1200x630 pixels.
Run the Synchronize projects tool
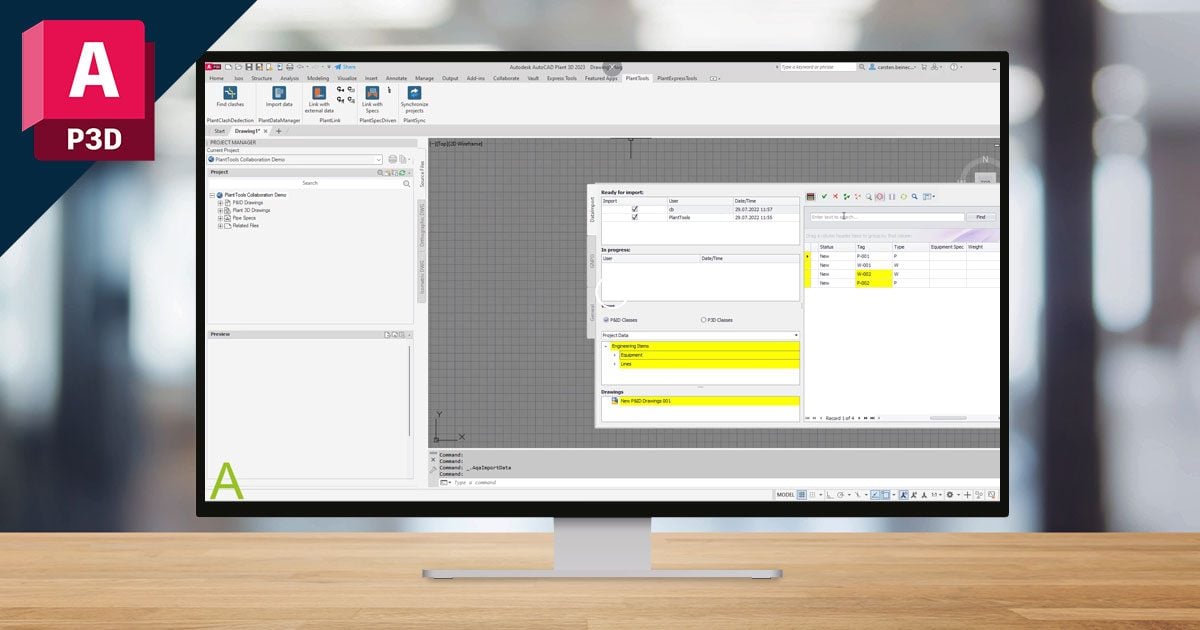pos(414,99)
